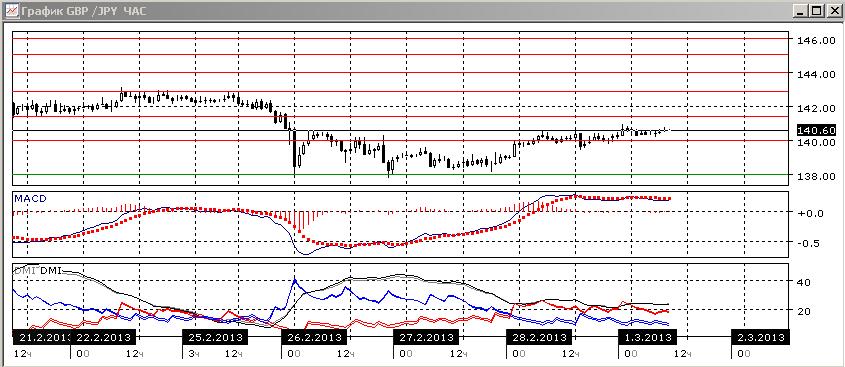Click the 142.00 price axis label
The height and width of the screenshot is (367, 845).
pos(816,108)
